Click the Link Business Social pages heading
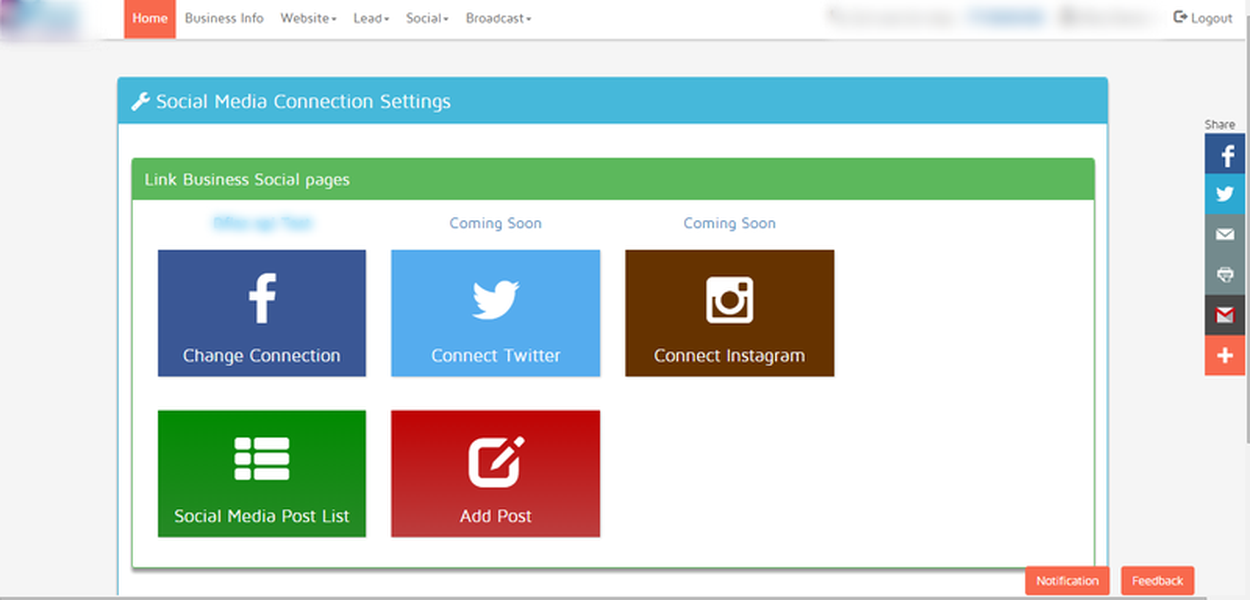1250x600 pixels. coord(247,180)
